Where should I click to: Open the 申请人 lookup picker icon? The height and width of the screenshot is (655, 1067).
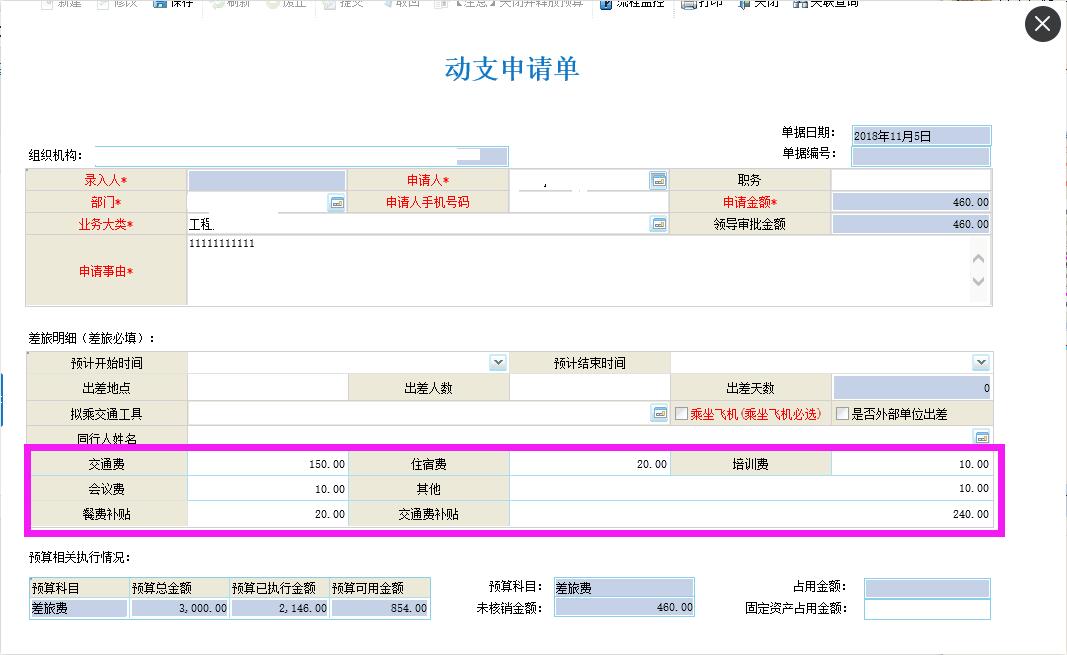coord(658,180)
